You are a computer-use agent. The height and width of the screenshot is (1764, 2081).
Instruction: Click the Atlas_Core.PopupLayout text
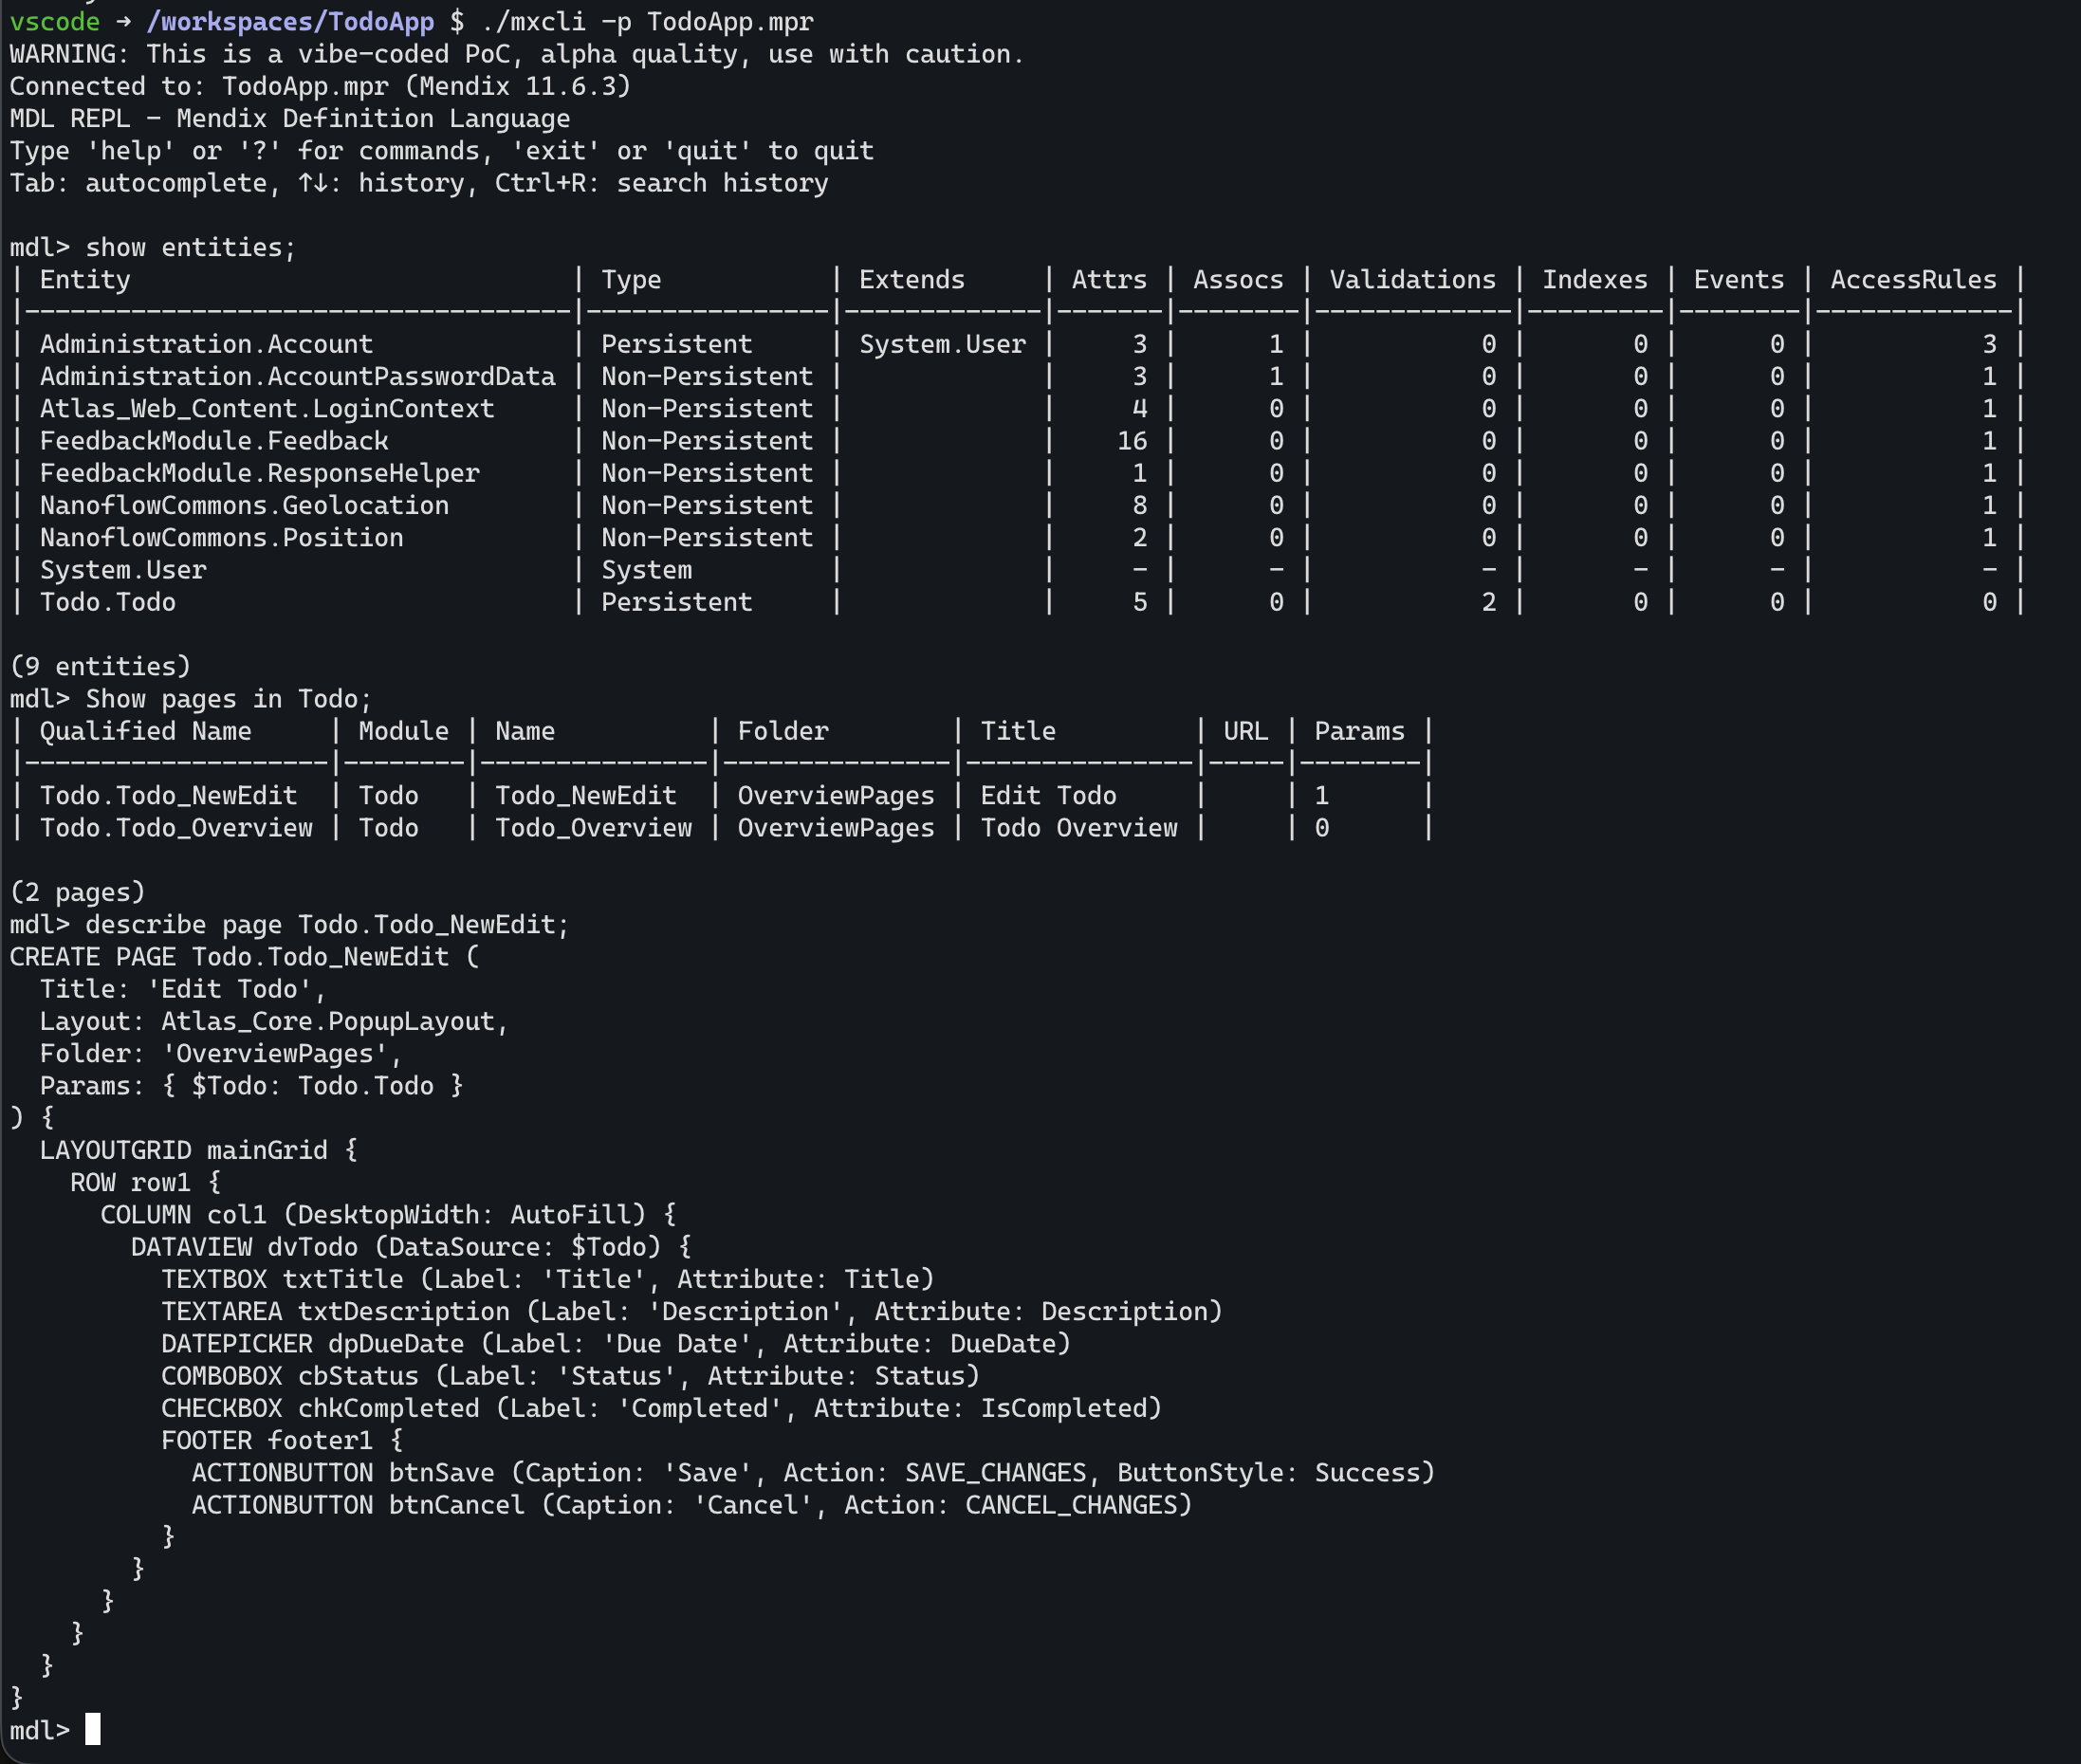tap(328, 1021)
